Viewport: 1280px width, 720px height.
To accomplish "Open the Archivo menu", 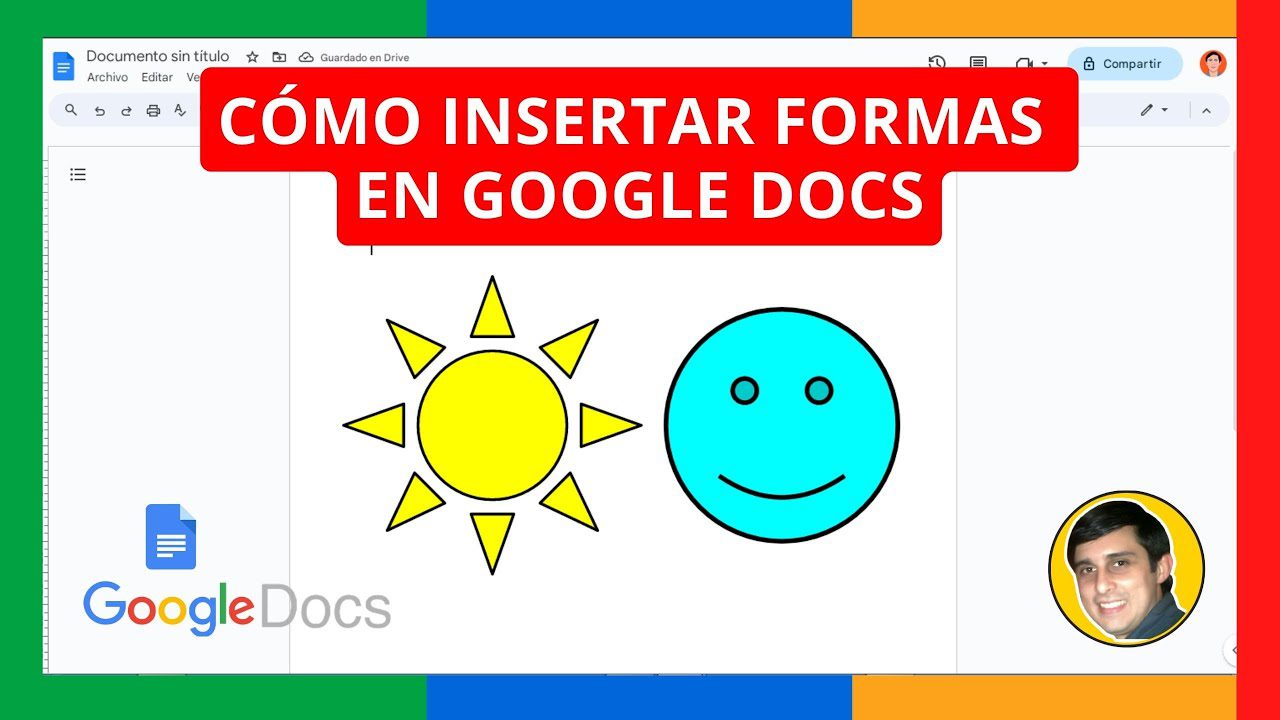I will (107, 77).
